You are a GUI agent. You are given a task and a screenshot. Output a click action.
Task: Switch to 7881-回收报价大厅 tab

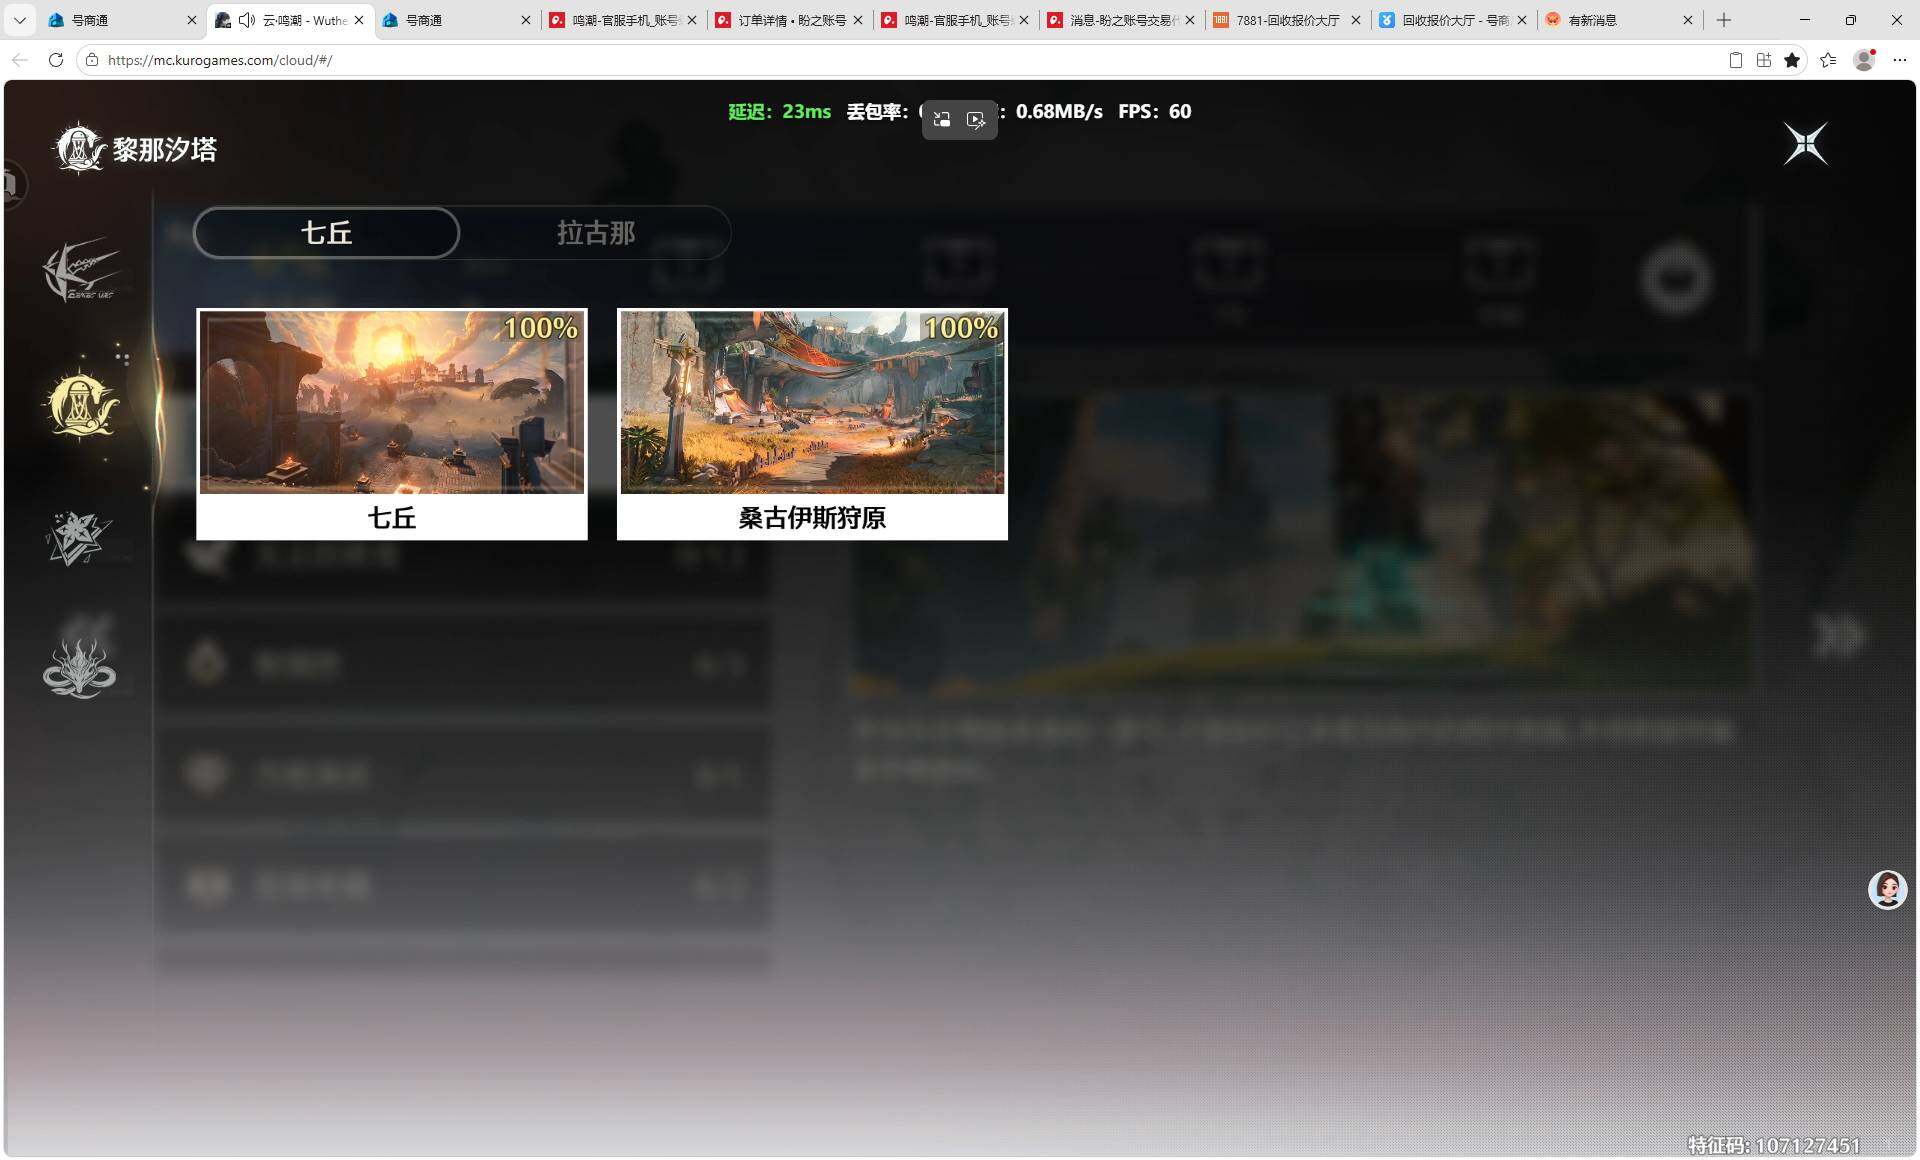(x=1289, y=20)
